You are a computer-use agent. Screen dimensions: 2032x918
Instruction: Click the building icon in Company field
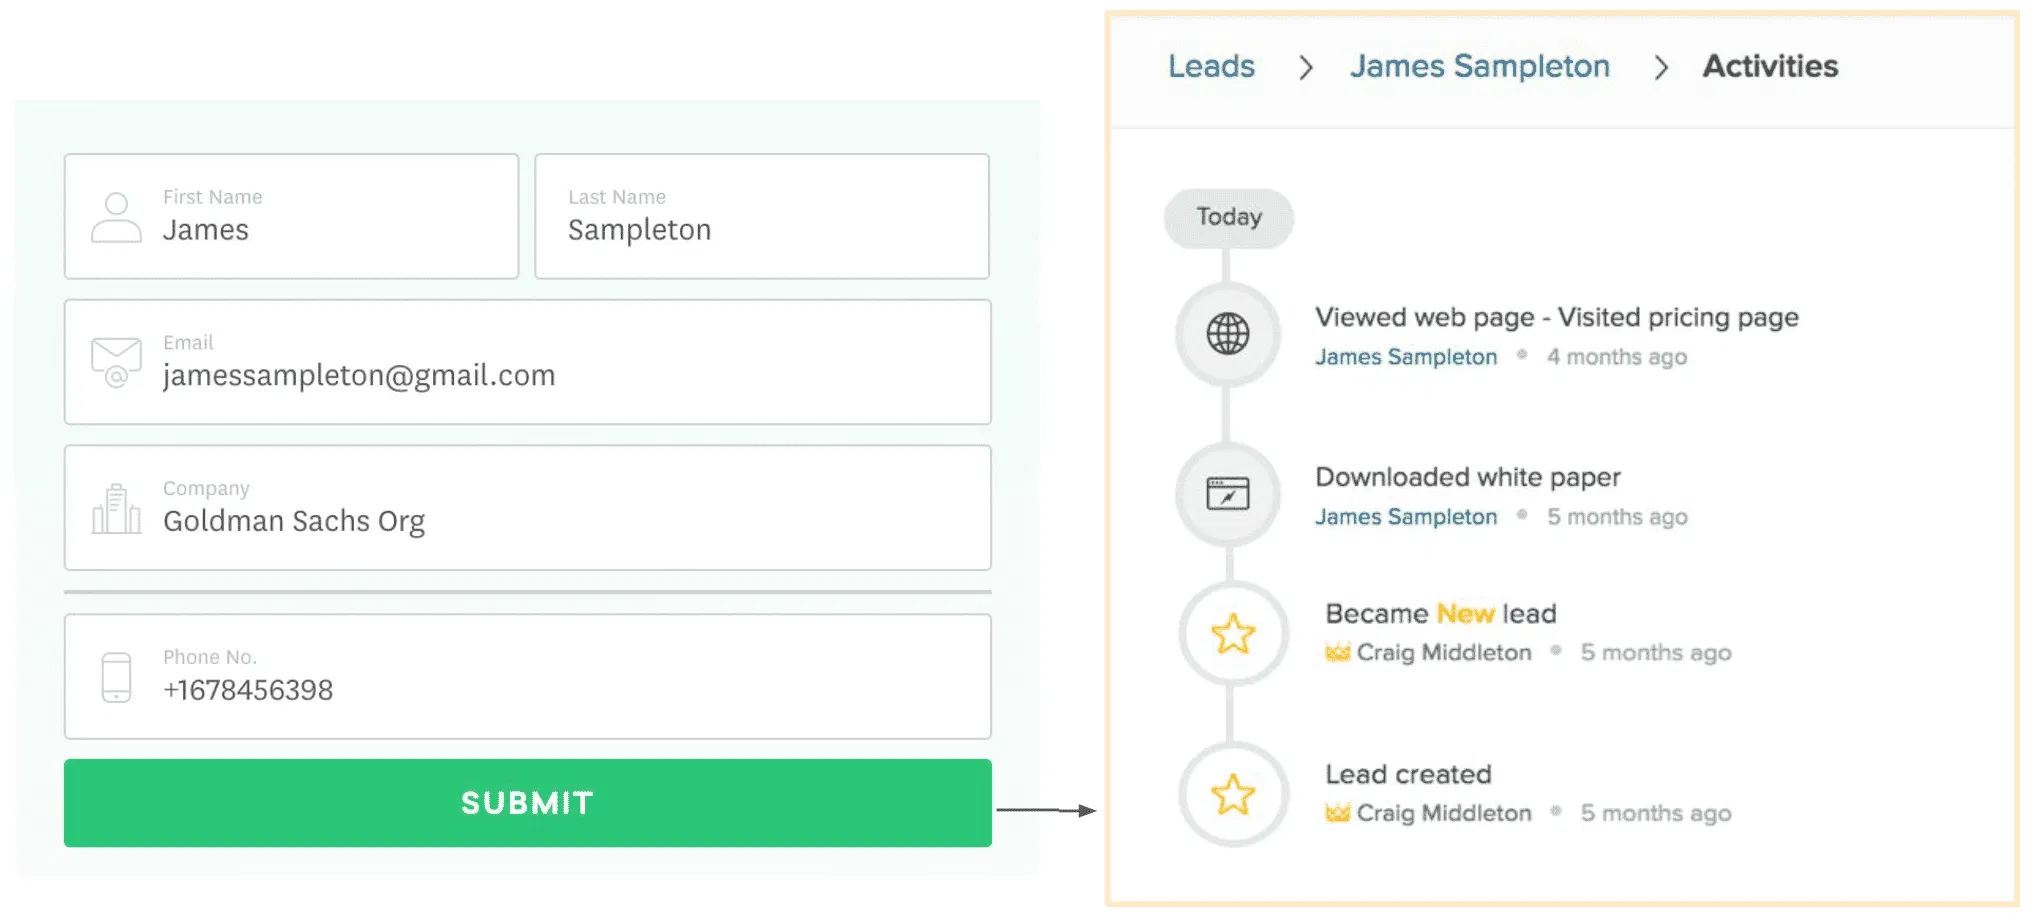[x=116, y=508]
